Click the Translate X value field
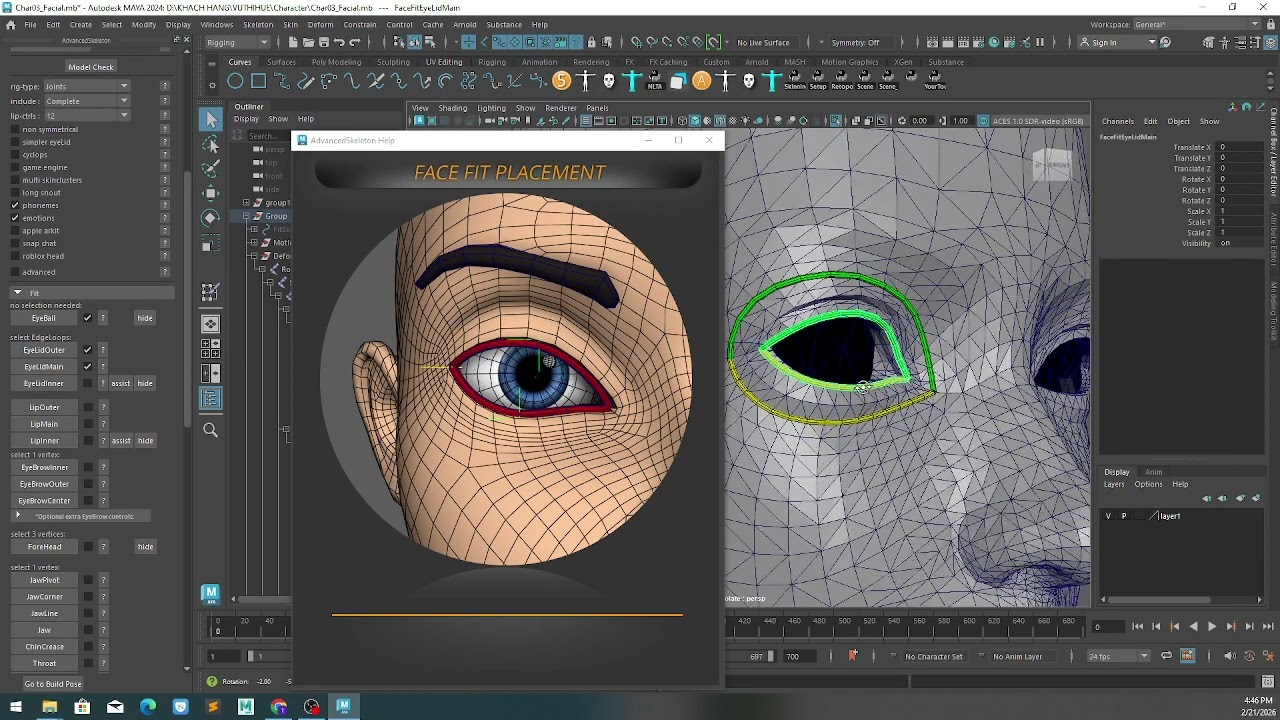 pos(1240,147)
